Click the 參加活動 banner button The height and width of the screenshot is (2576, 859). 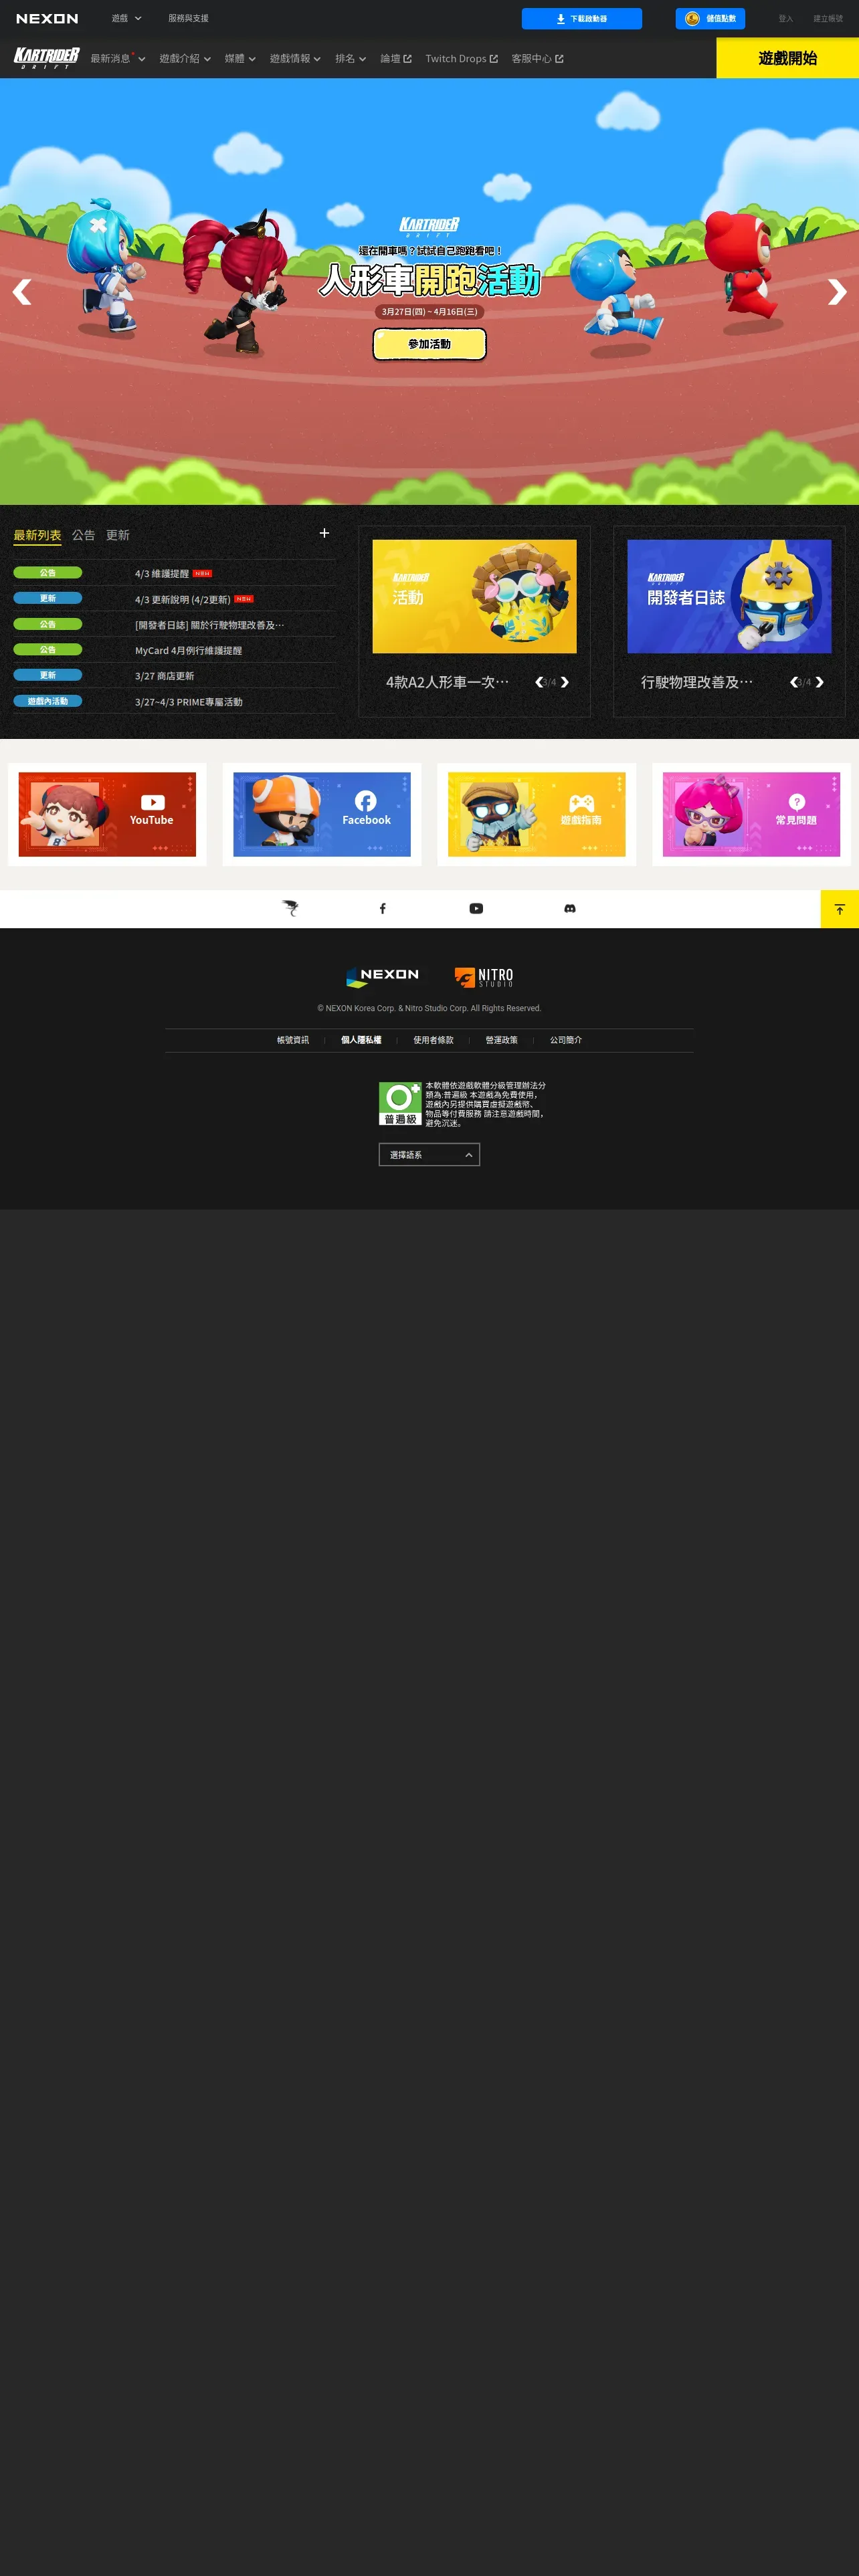[x=430, y=344]
